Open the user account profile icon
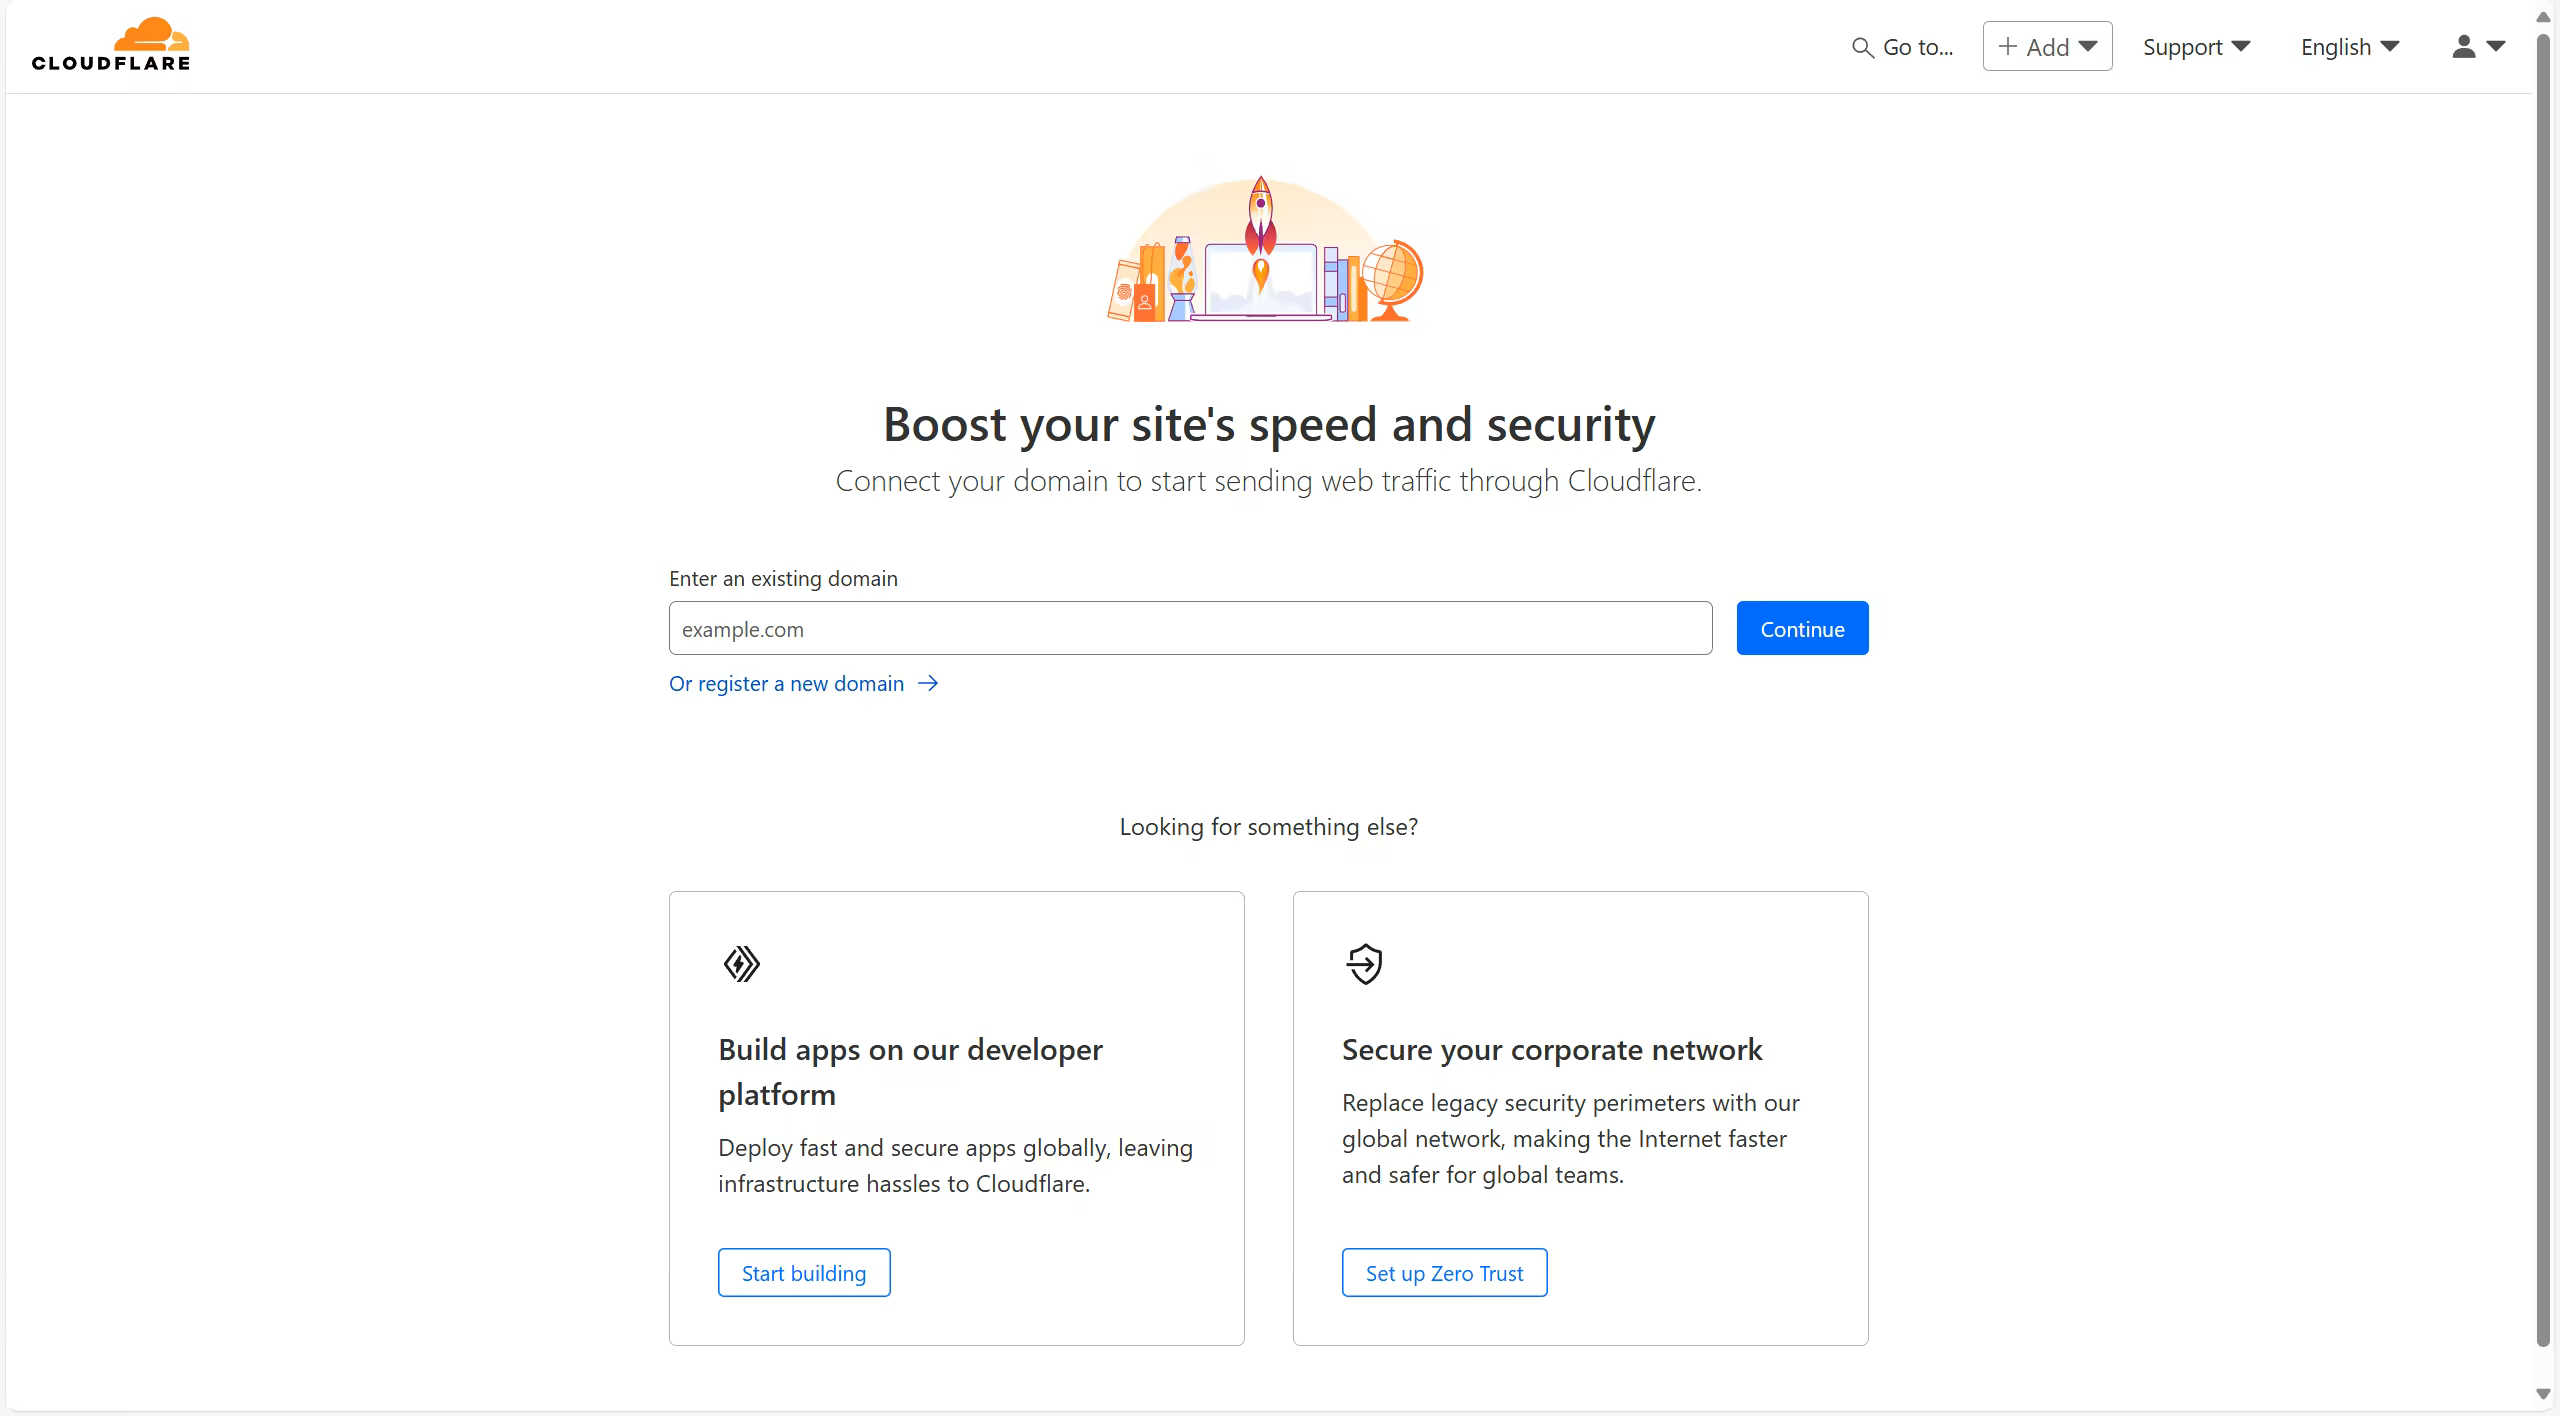Image resolution: width=2560 pixels, height=1416 pixels. [x=2463, y=47]
